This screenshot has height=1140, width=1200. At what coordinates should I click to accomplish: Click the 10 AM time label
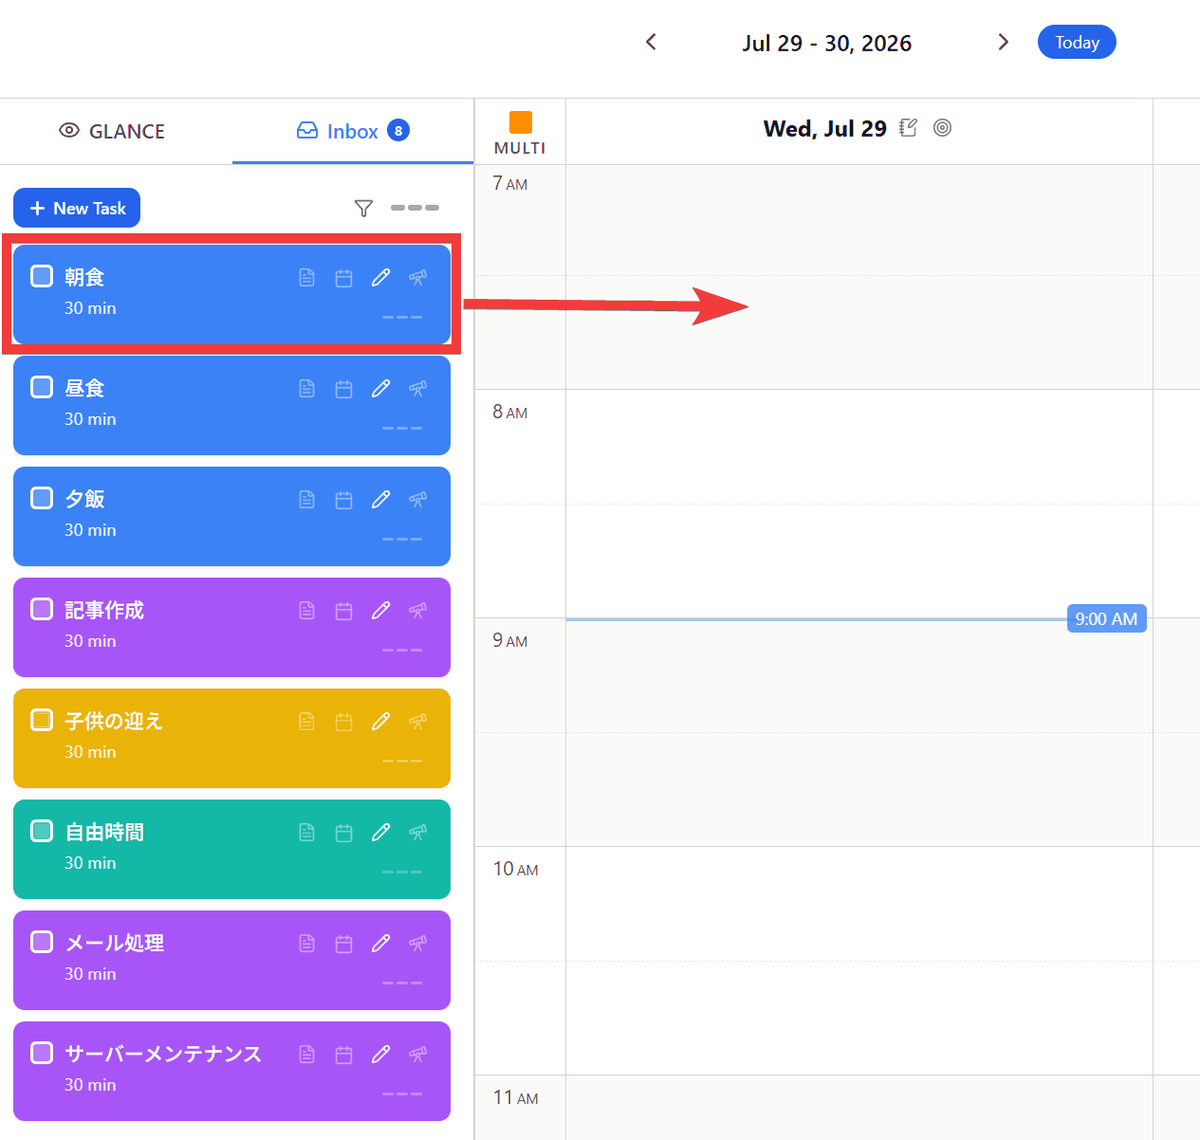(515, 869)
